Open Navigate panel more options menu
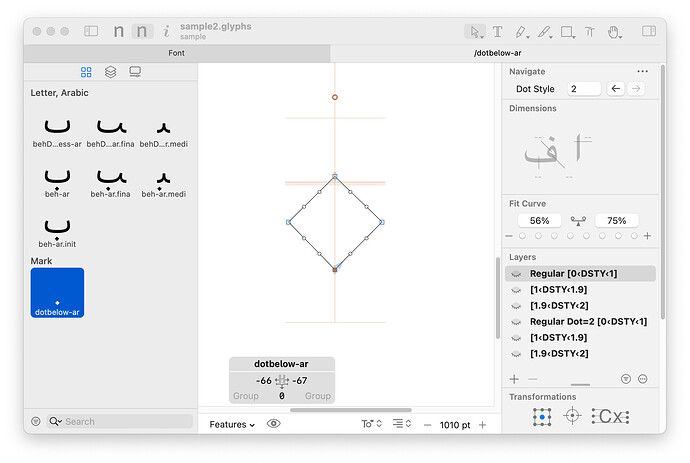Viewport: 690px width, 463px height. [642, 71]
